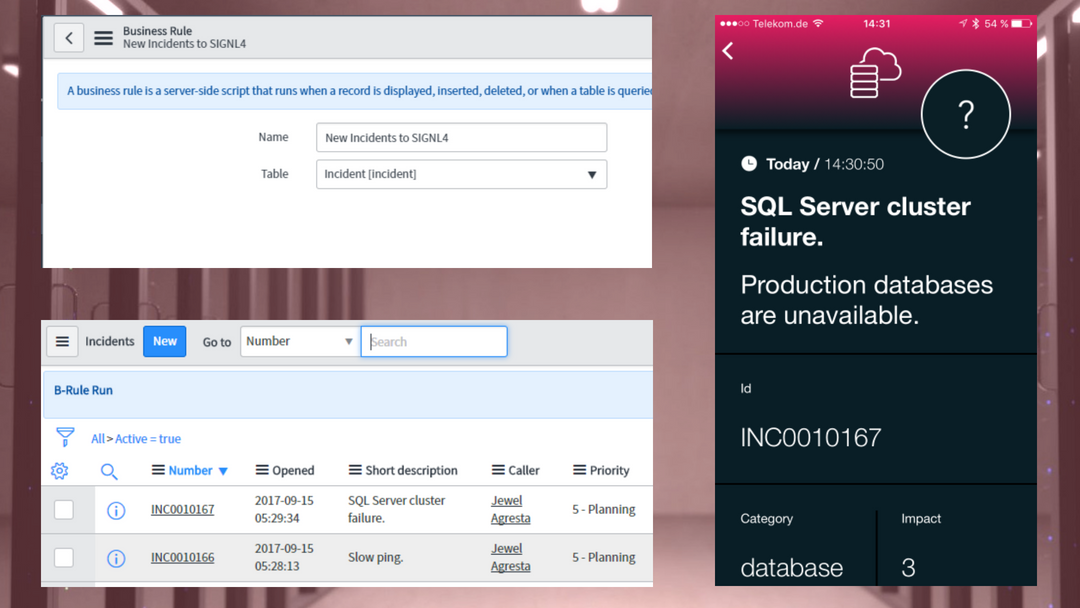
Task: Click the opened date 2017-09-15 05:28:13
Action: point(284,558)
